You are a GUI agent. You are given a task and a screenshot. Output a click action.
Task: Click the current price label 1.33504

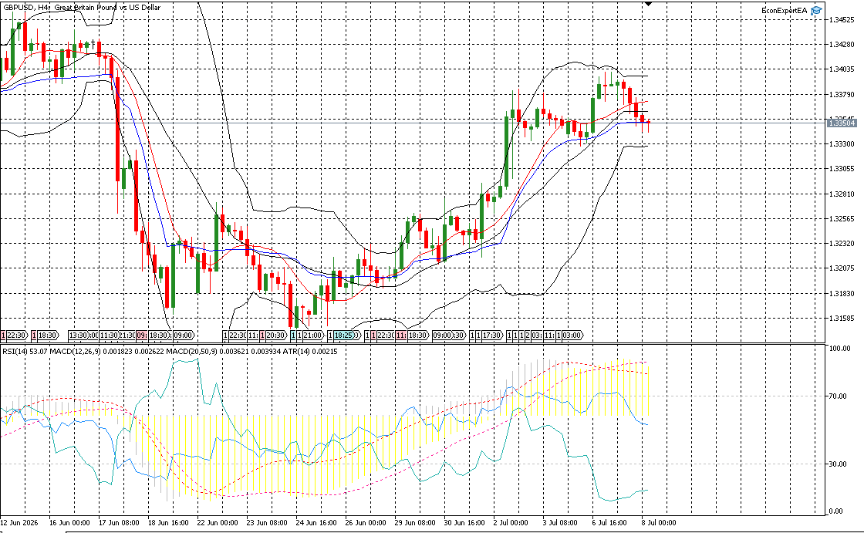pos(842,123)
